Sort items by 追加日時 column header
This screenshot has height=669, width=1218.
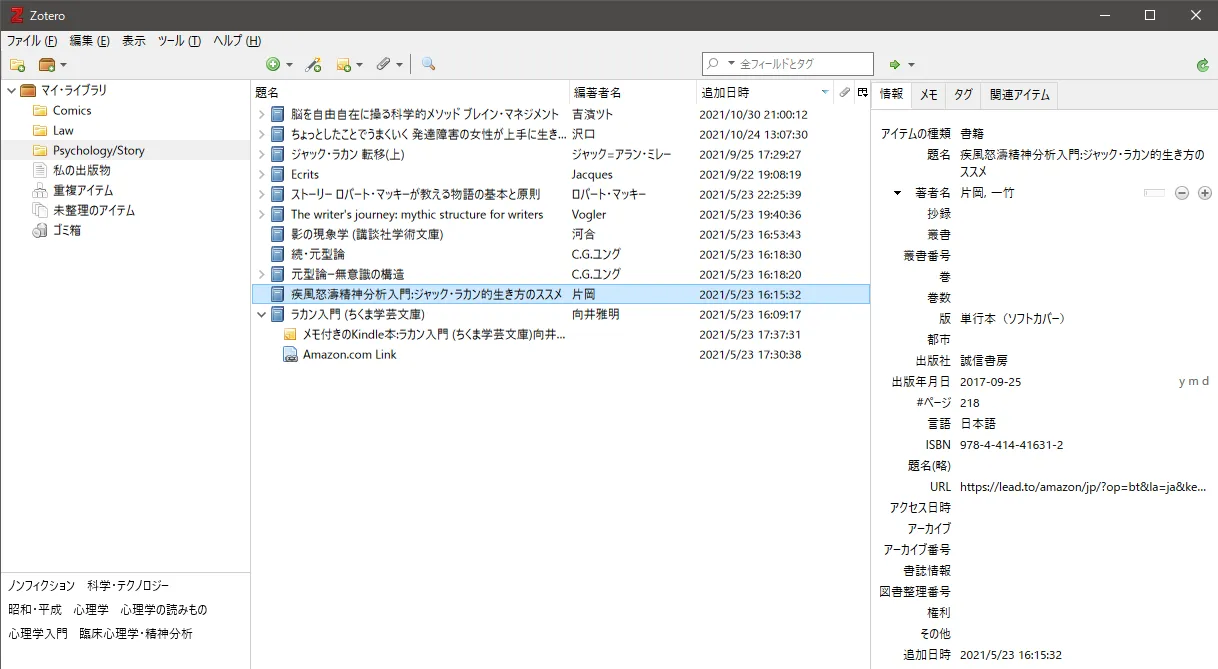(764, 92)
